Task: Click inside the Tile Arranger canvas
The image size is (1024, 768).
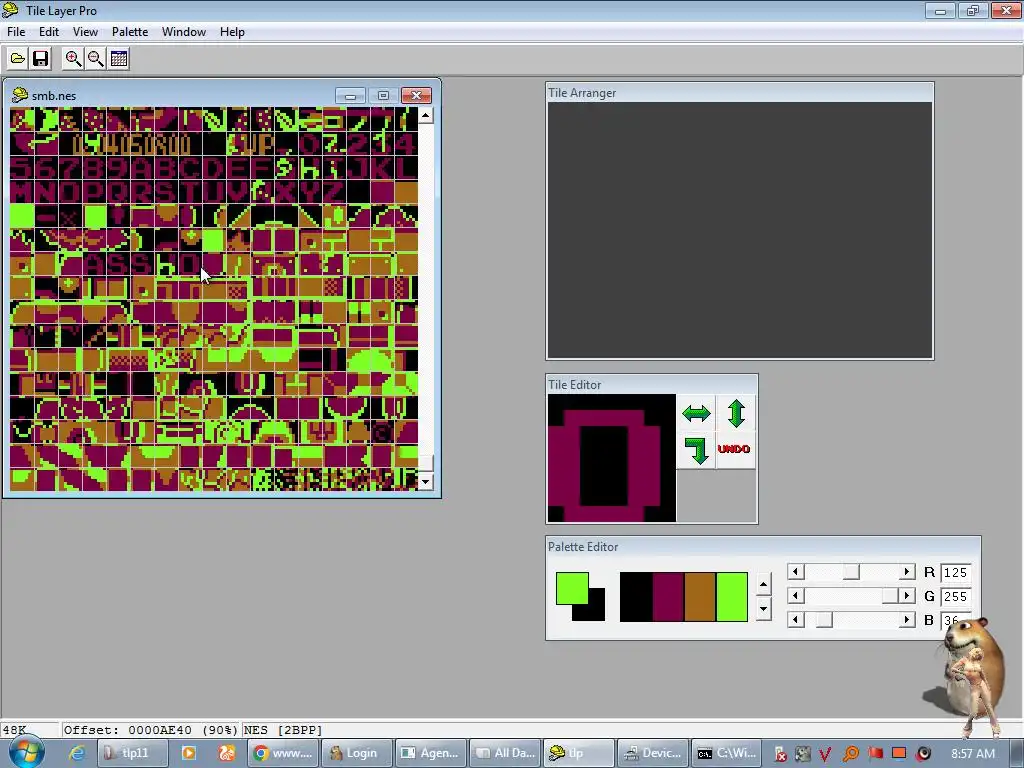Action: 739,230
